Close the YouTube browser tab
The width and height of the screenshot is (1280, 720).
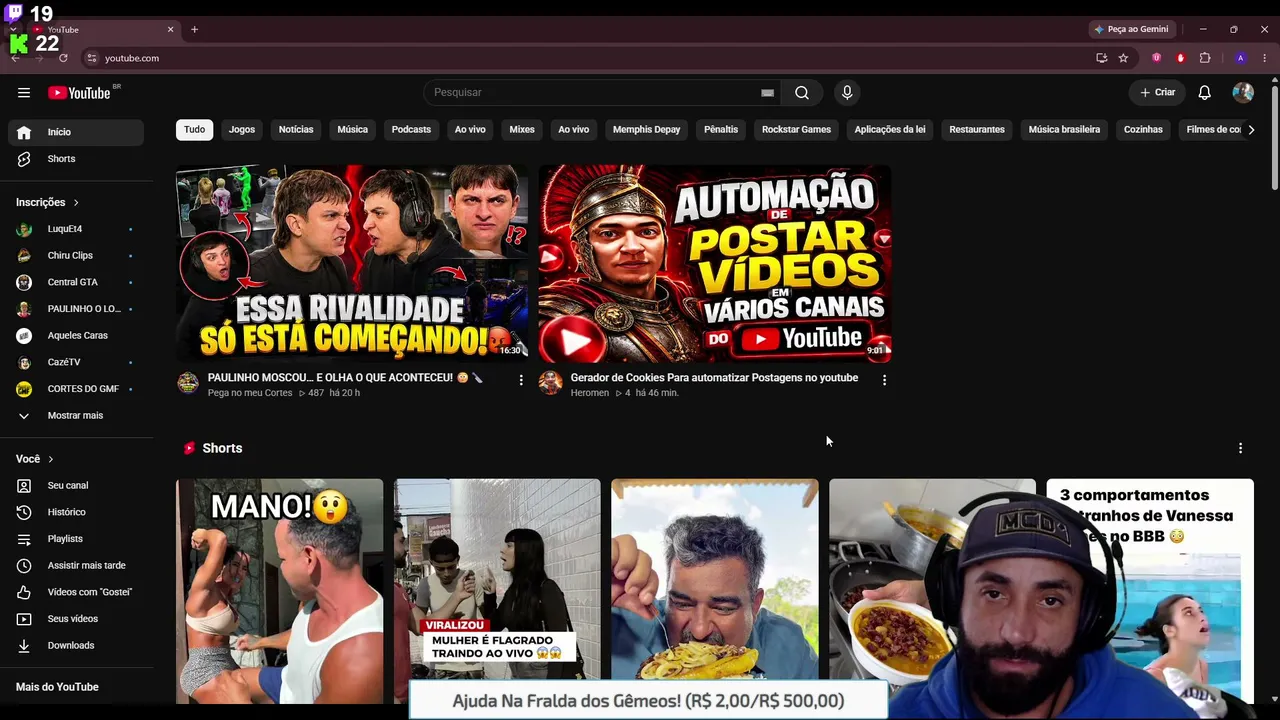170,29
